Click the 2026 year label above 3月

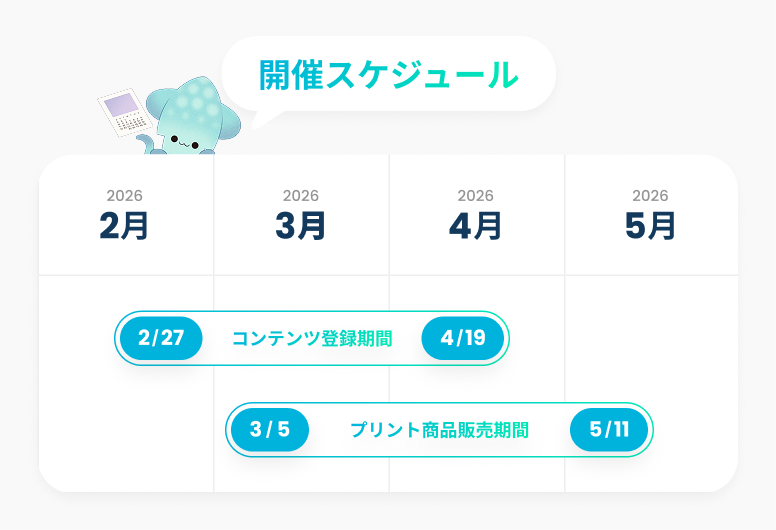click(x=301, y=196)
